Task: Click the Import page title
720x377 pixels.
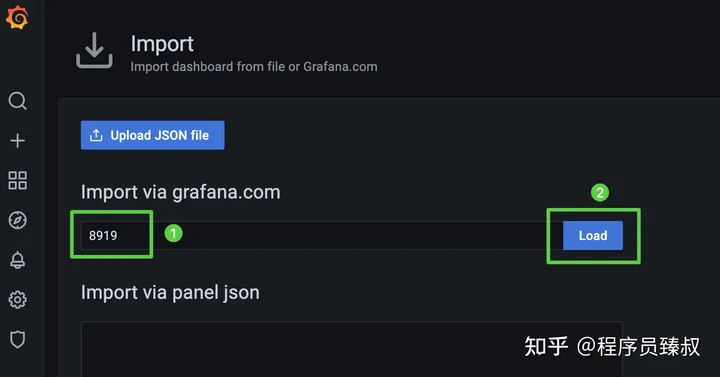Action: 162,45
